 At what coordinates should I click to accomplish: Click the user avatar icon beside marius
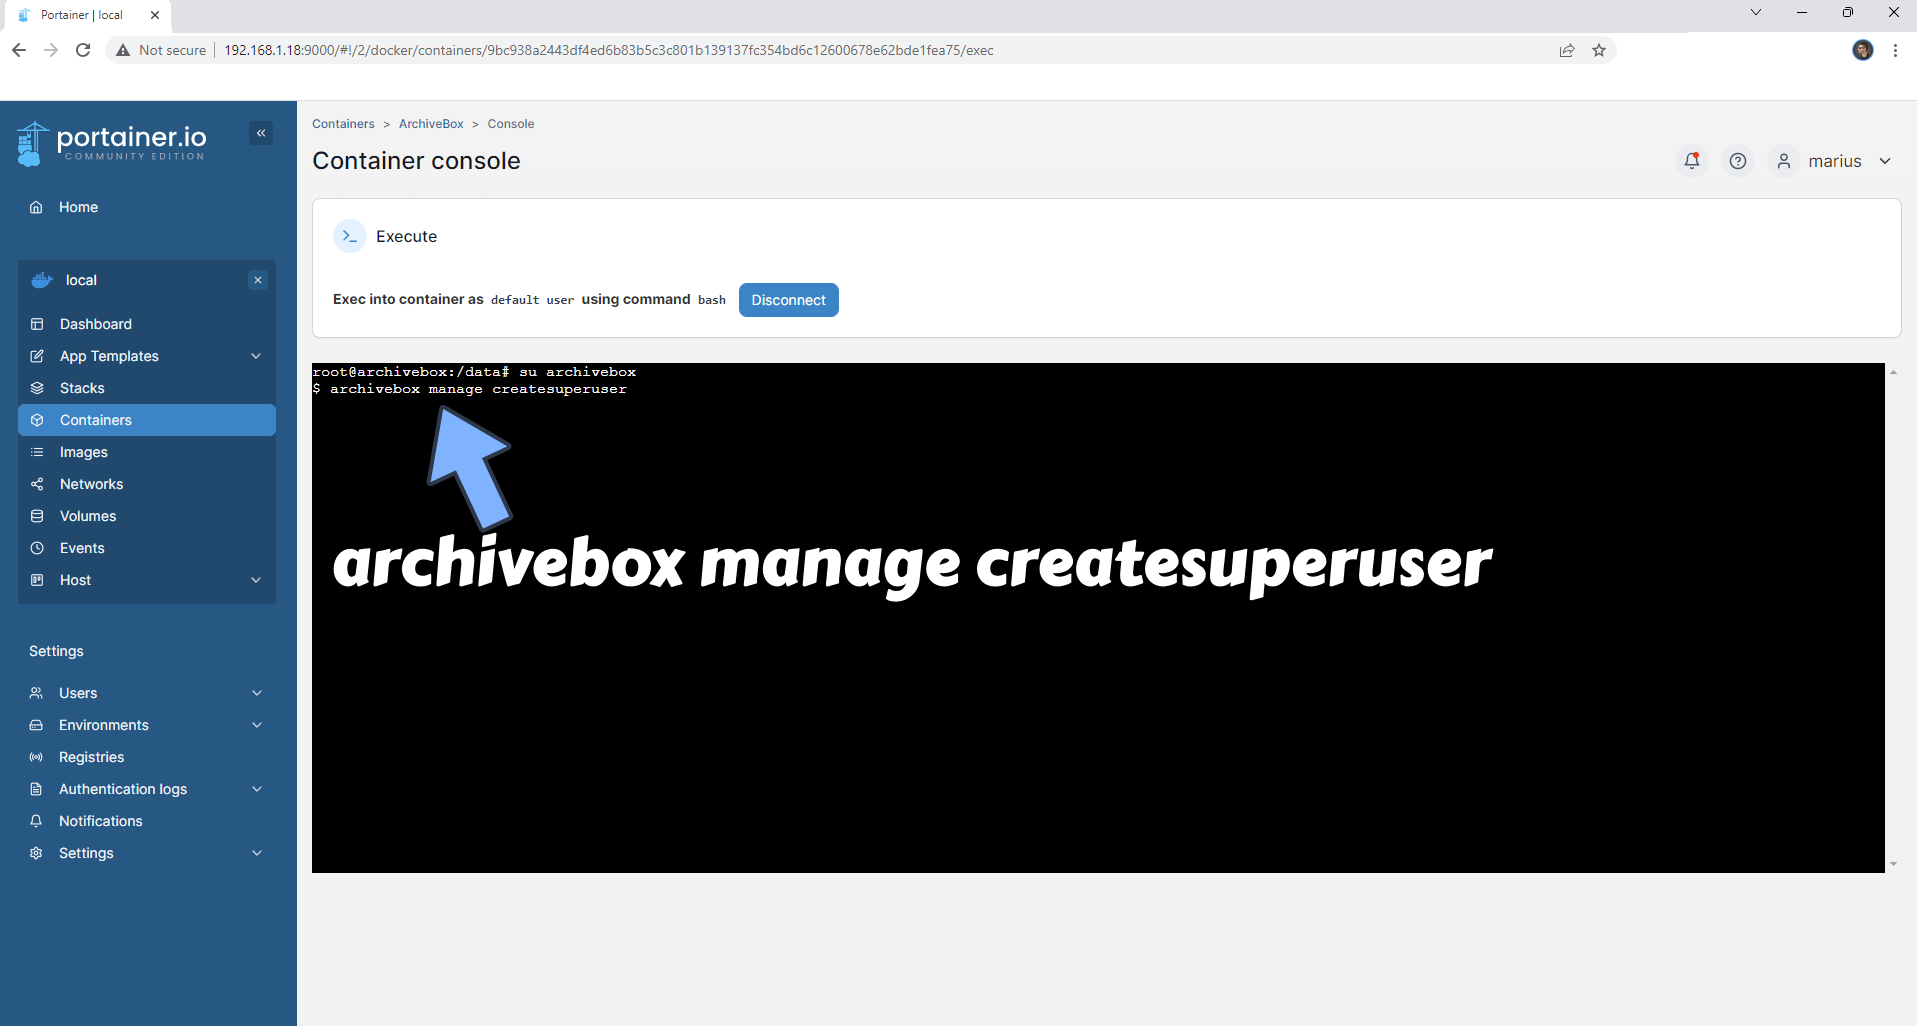click(1784, 161)
